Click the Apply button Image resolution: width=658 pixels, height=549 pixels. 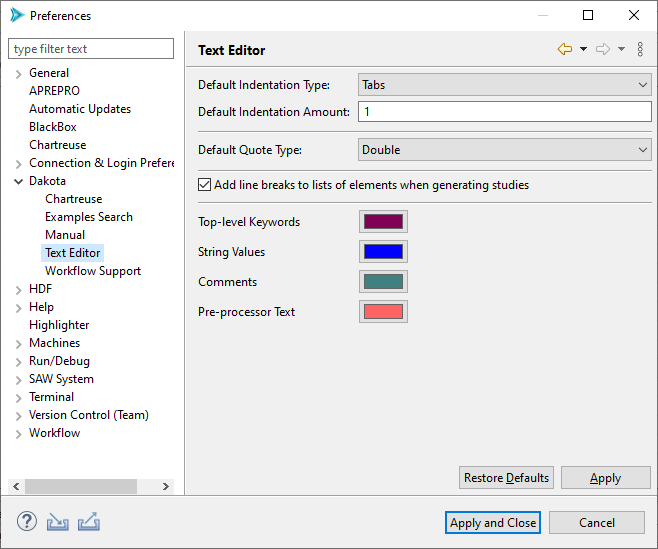pyautogui.click(x=606, y=478)
